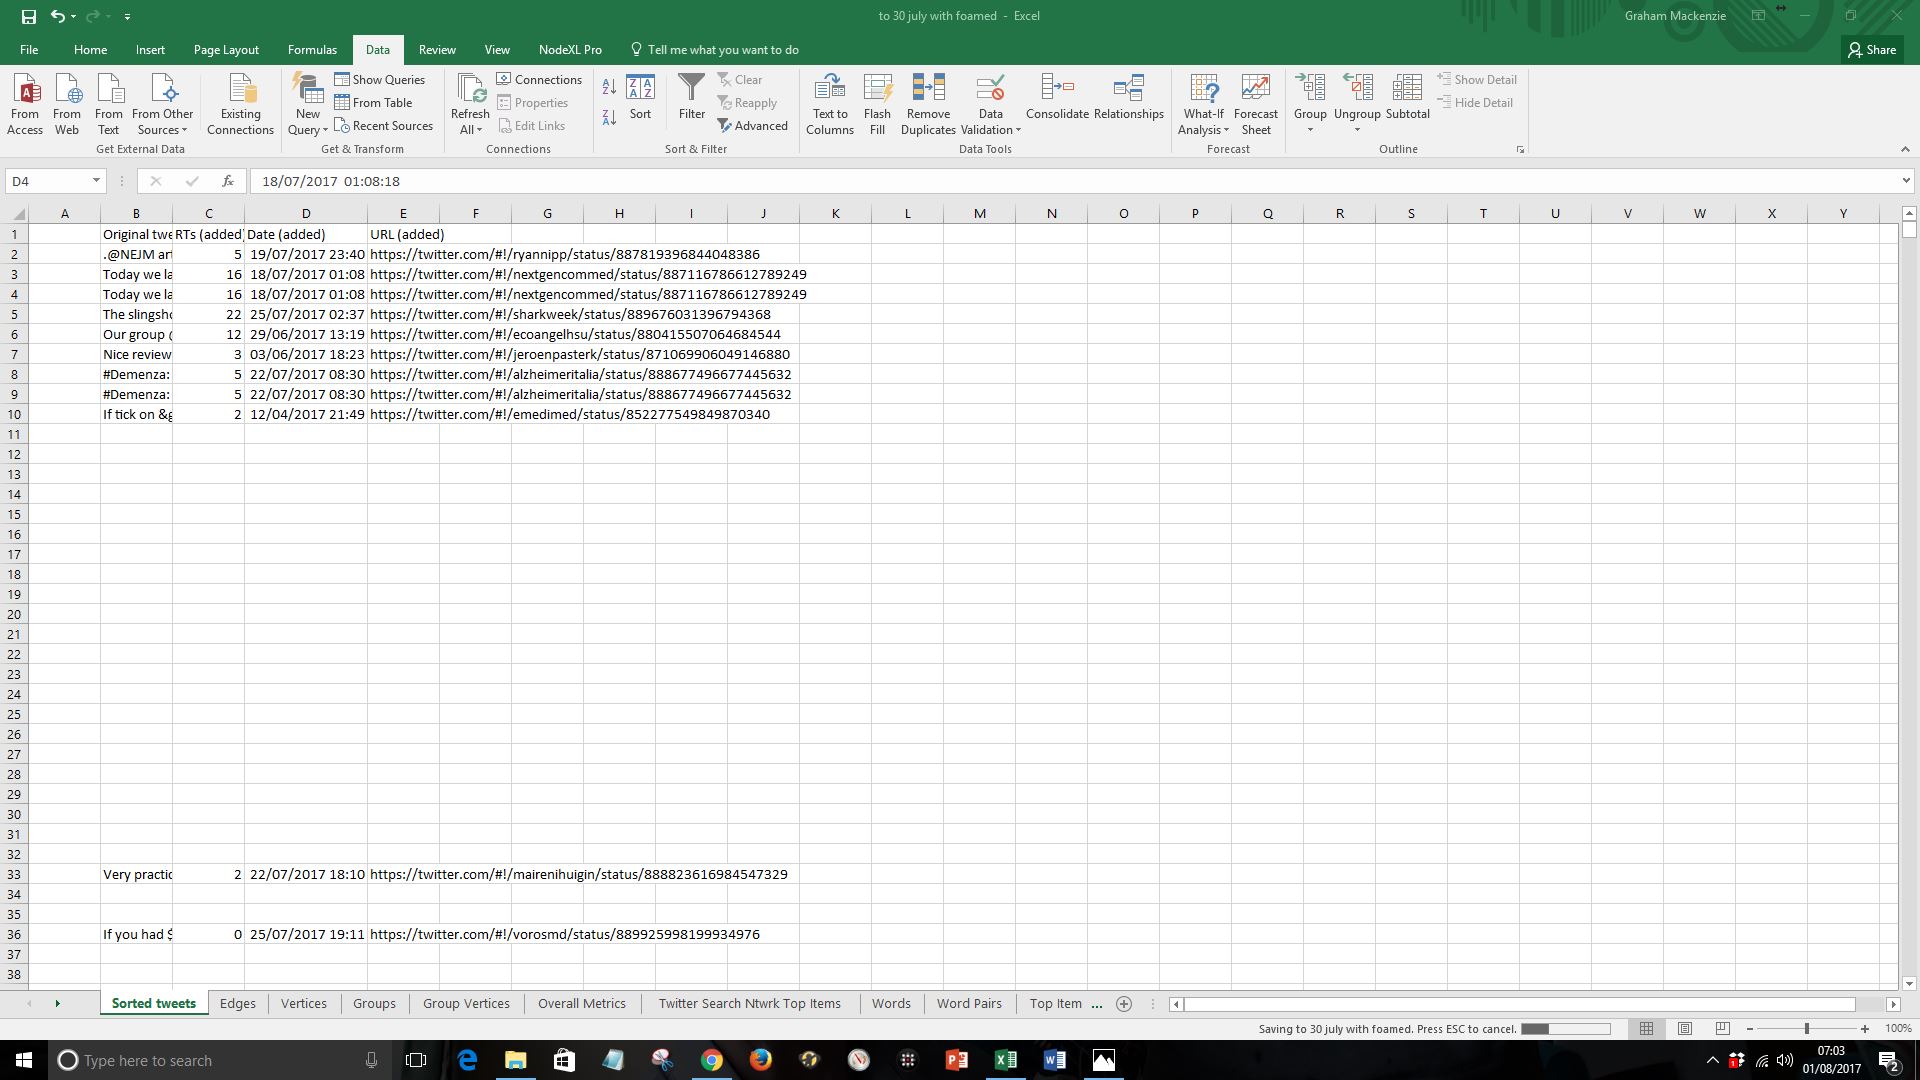Open the What-If Analysis dropdown

coord(1203,121)
